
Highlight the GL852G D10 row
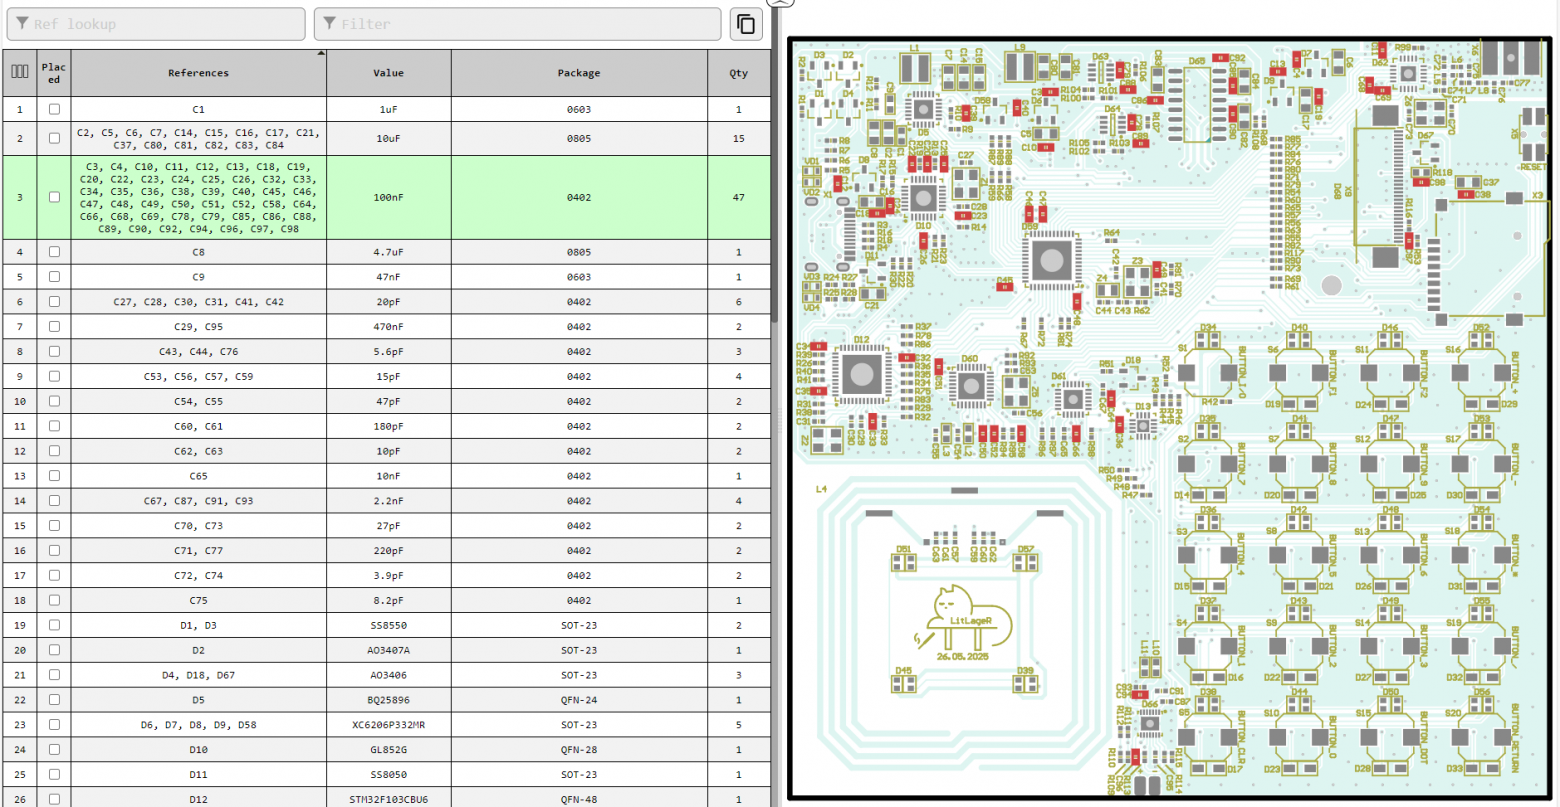pos(387,750)
